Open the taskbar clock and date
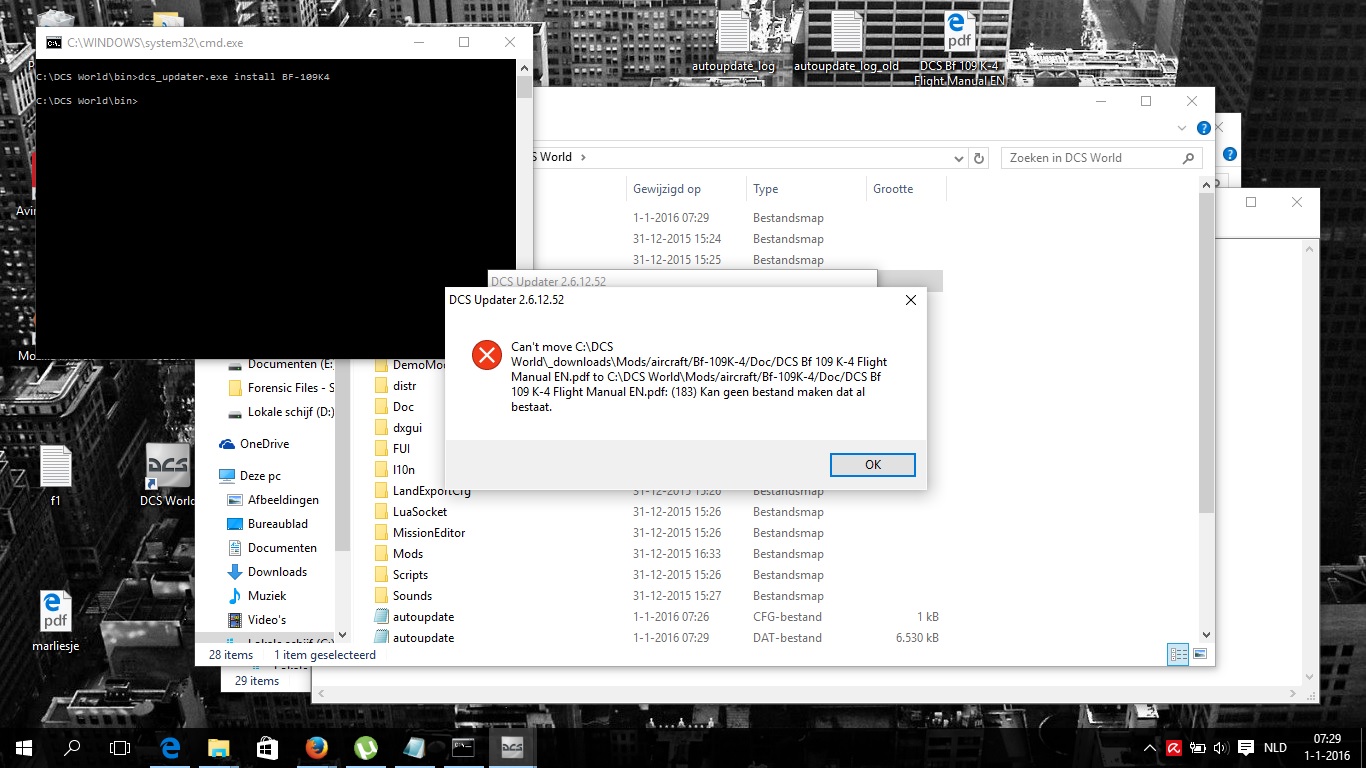1366x768 pixels. point(1329,747)
